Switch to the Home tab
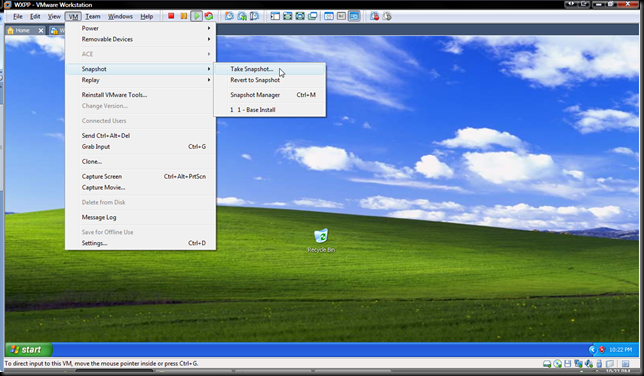The width and height of the screenshot is (644, 376). pyautogui.click(x=25, y=30)
